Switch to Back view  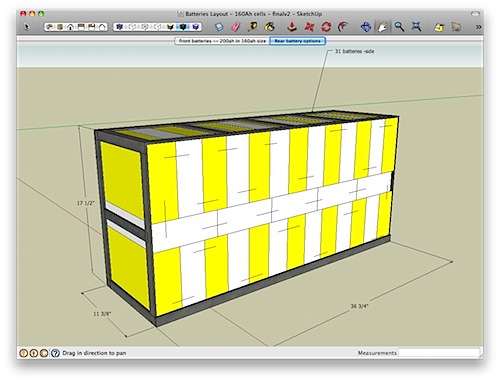[x=91, y=27]
